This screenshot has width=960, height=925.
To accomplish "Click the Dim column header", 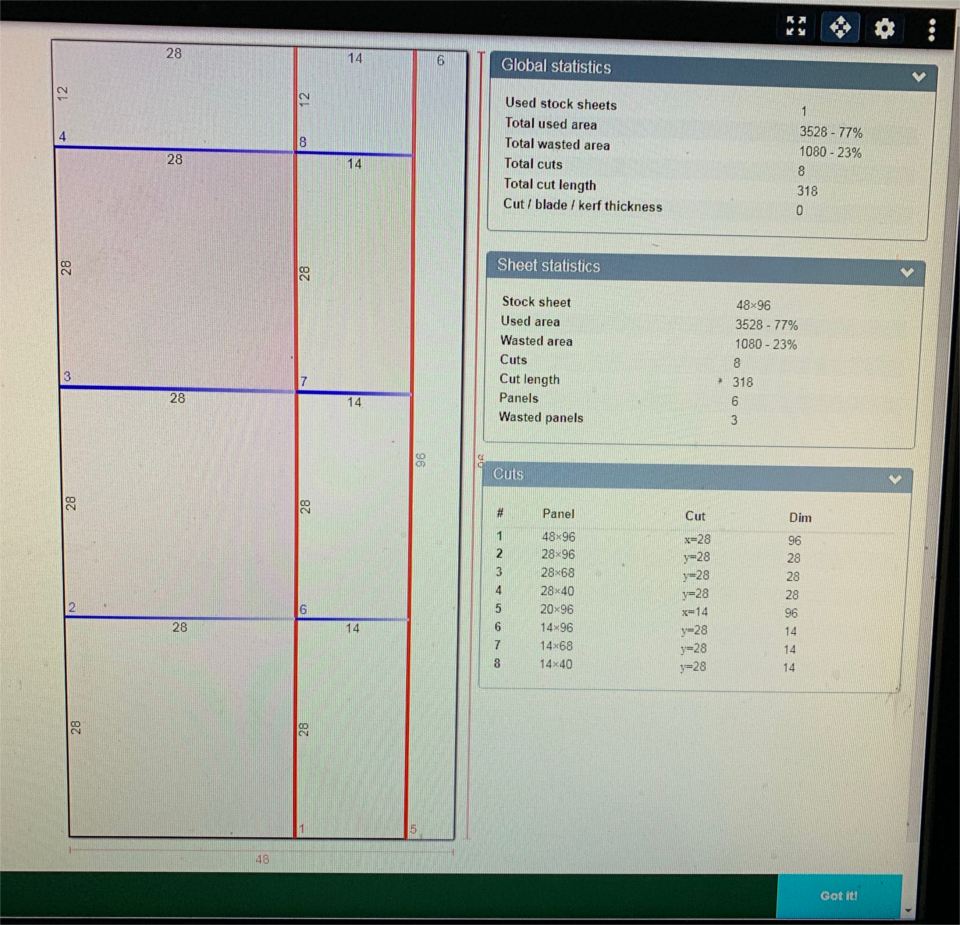I will [x=800, y=518].
